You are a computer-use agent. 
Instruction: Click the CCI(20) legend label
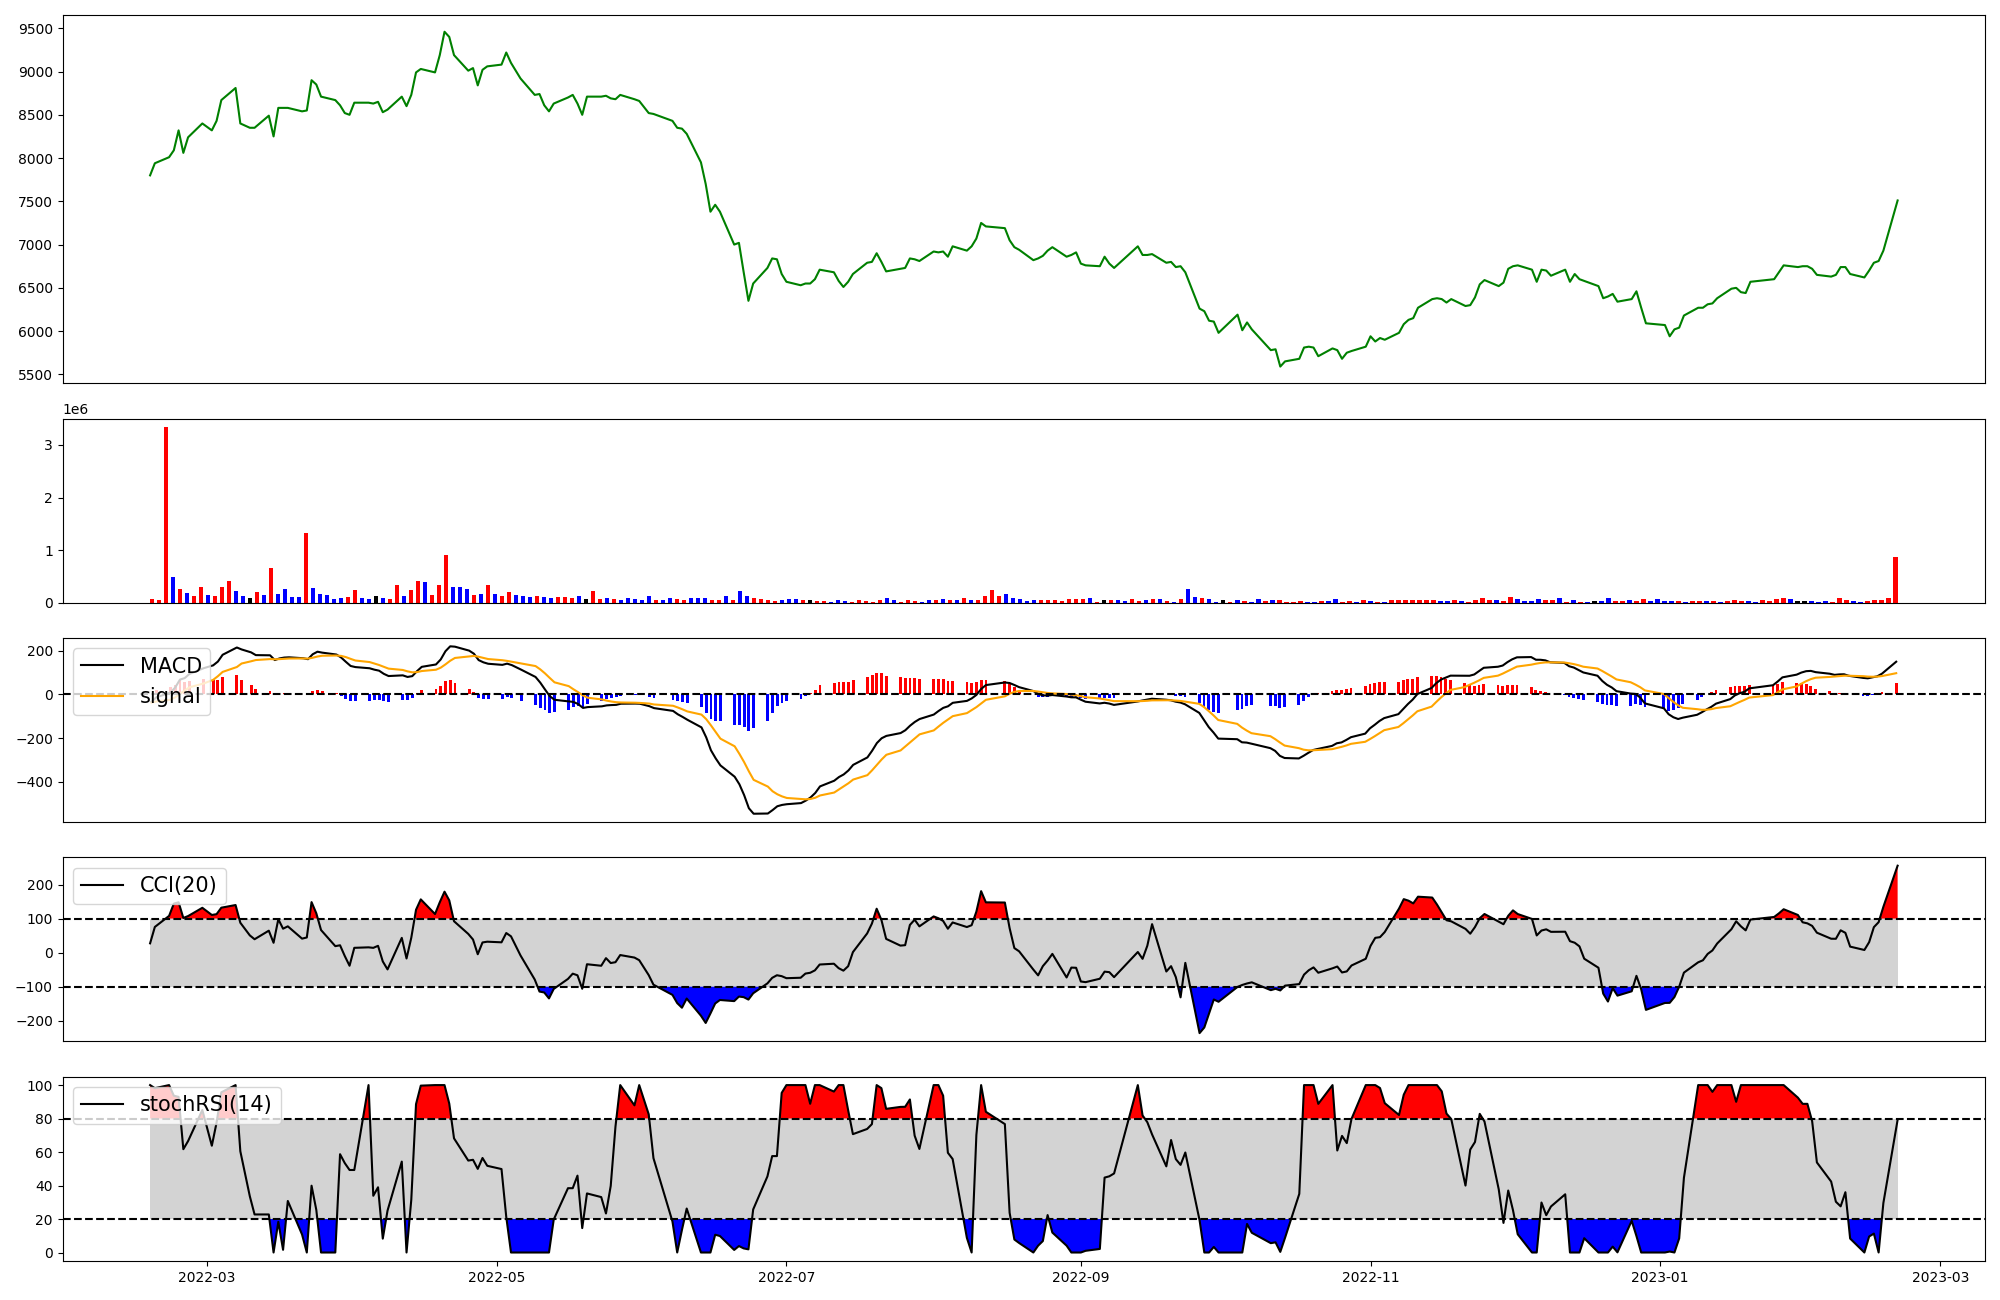[177, 885]
